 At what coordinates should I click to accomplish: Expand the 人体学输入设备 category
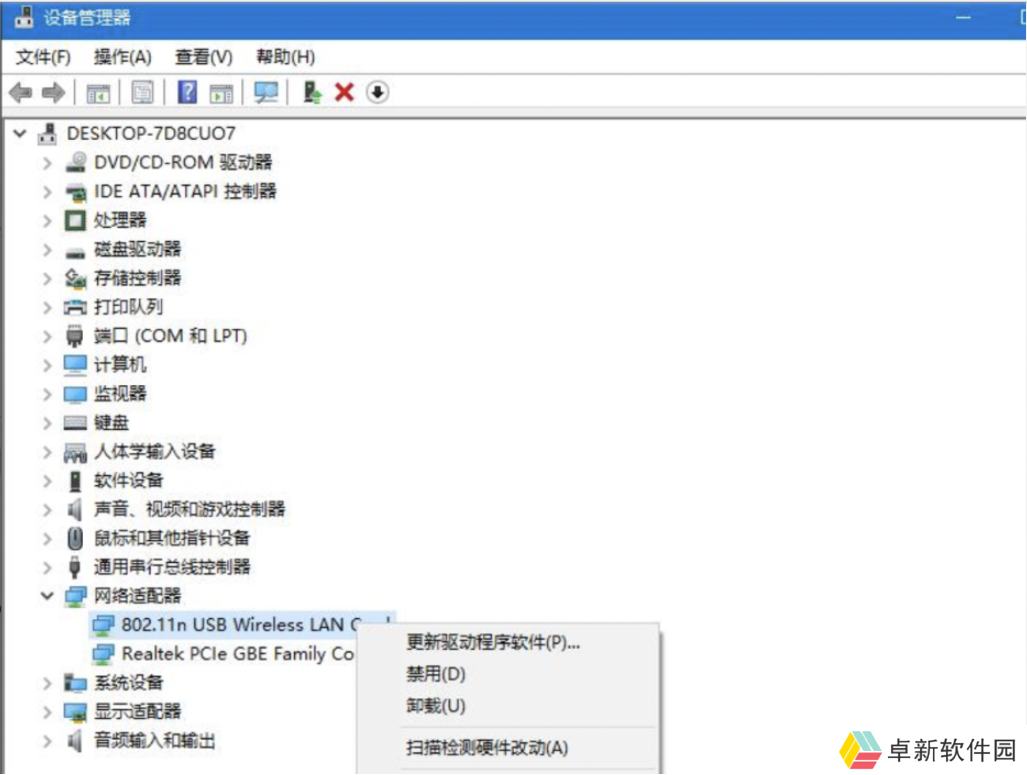pyautogui.click(x=47, y=451)
